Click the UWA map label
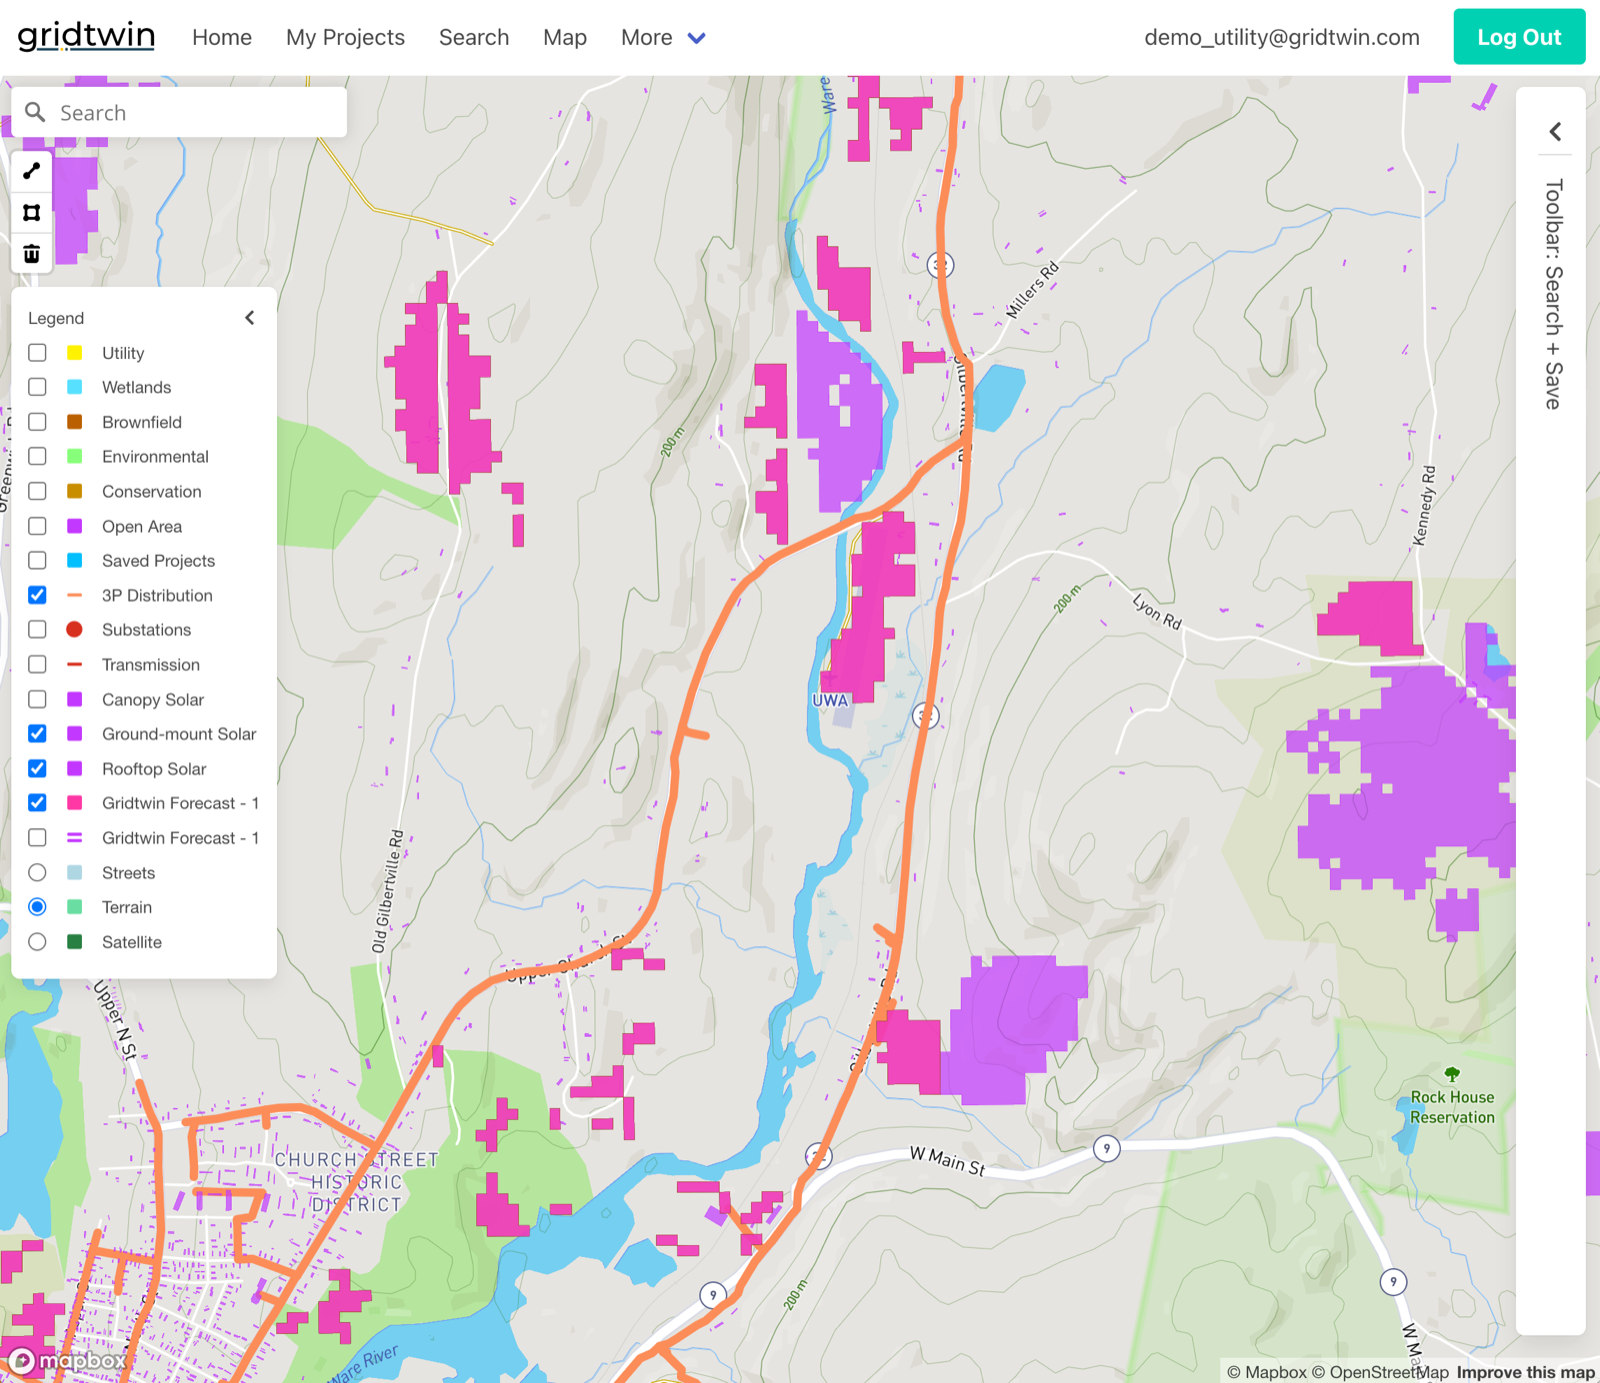Viewport: 1600px width, 1383px height. click(830, 700)
